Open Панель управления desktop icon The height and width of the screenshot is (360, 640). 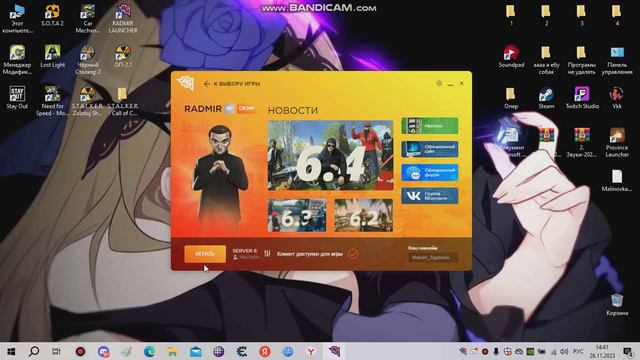tap(617, 60)
